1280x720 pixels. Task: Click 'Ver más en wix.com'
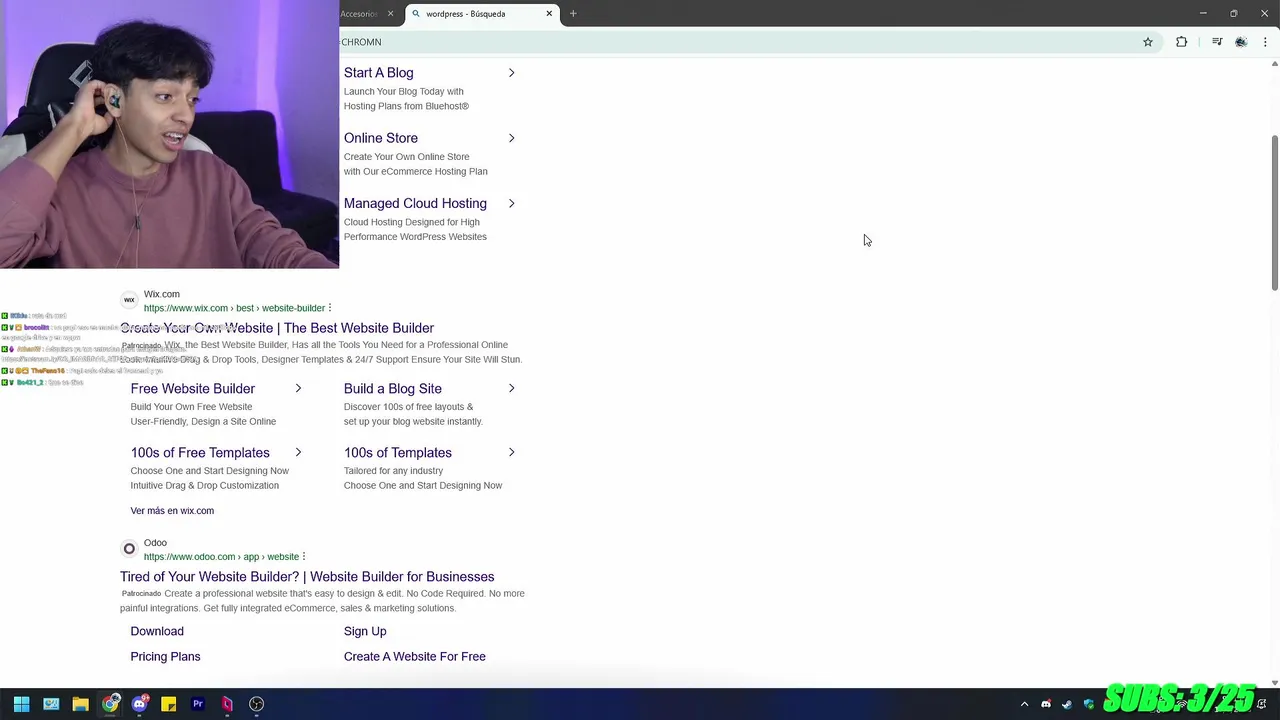click(x=172, y=511)
